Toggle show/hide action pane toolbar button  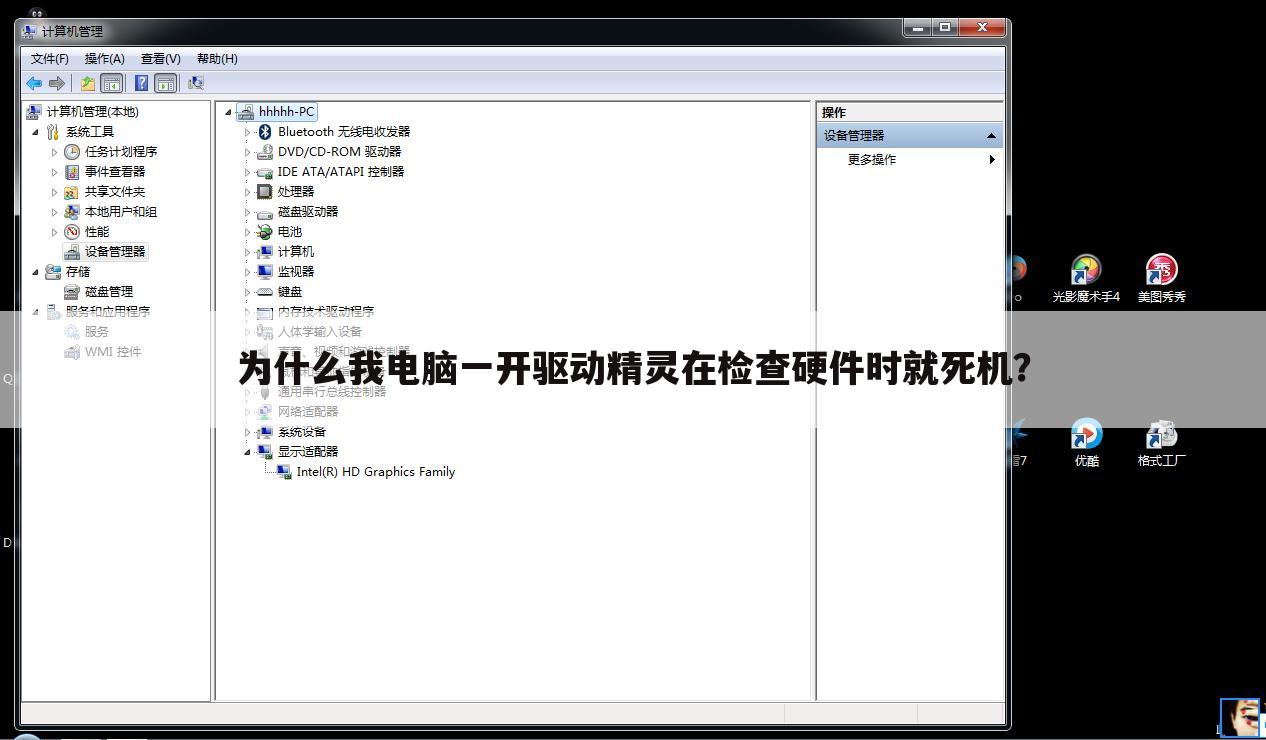point(166,84)
